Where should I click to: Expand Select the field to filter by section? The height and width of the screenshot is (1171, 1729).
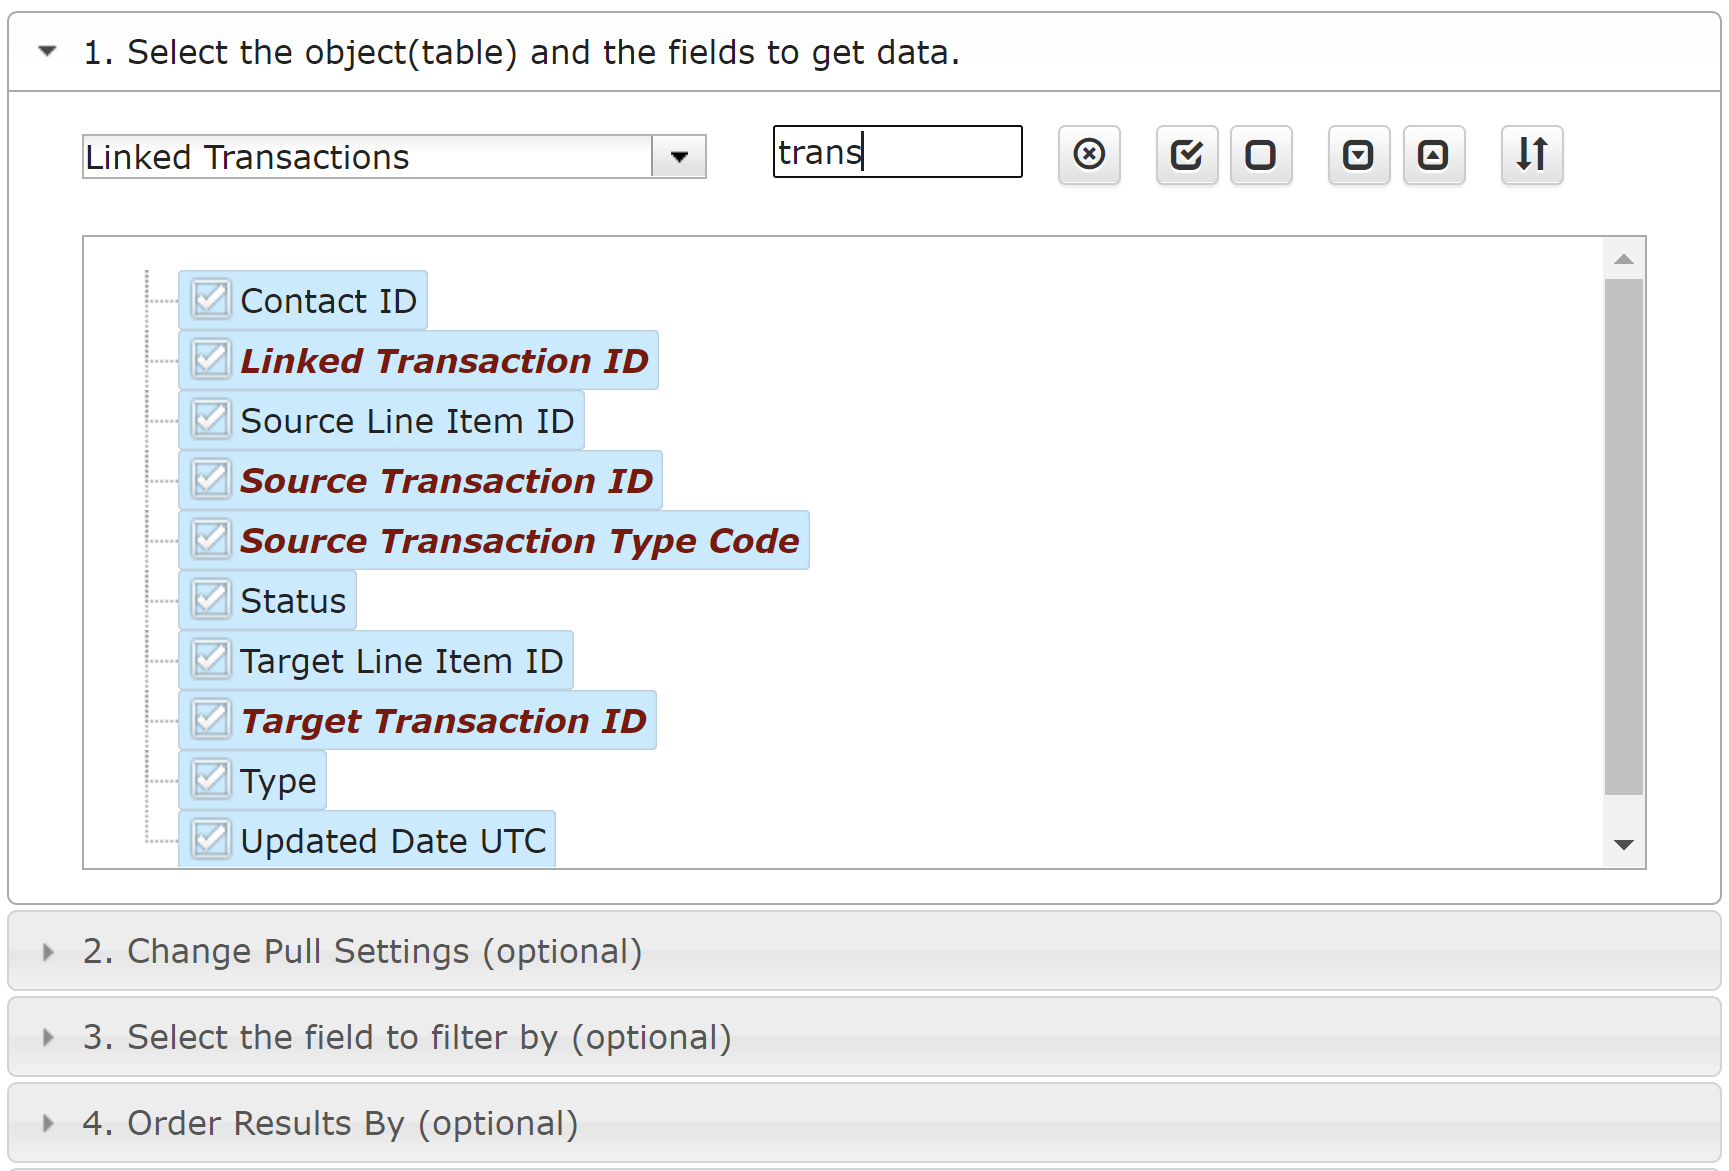[406, 1037]
